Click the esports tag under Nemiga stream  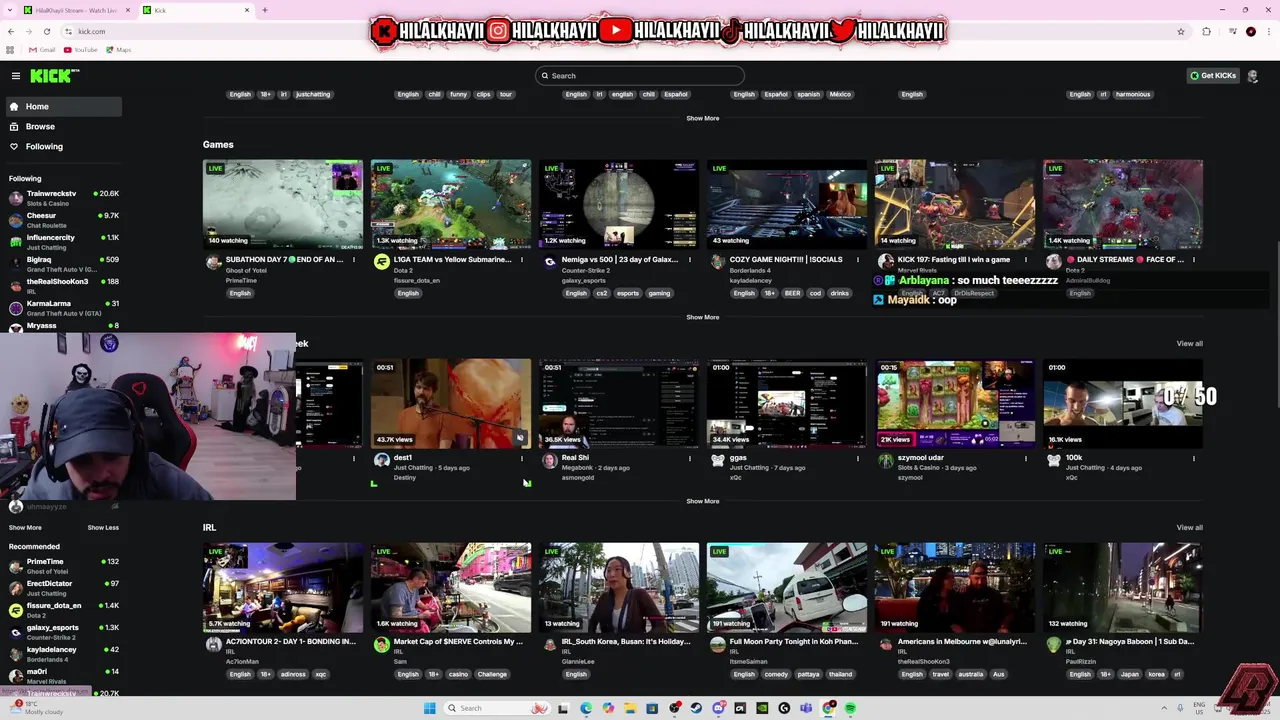click(x=628, y=293)
